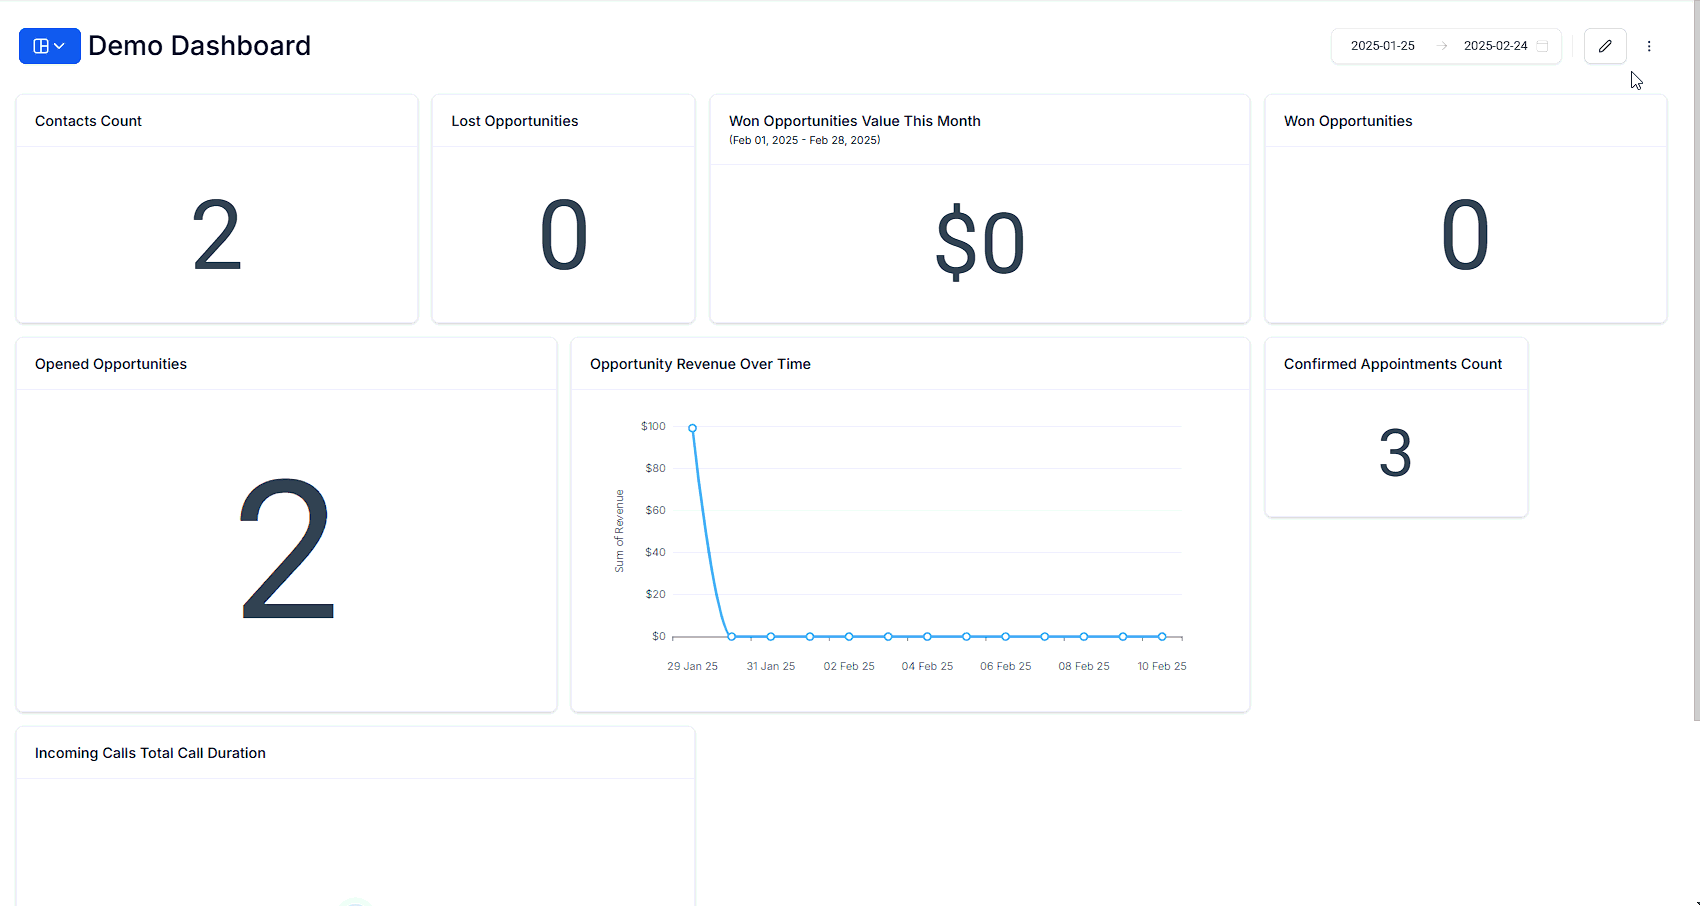The image size is (1700, 906).
Task: Click the $100 peak data point on chart
Action: [692, 428]
